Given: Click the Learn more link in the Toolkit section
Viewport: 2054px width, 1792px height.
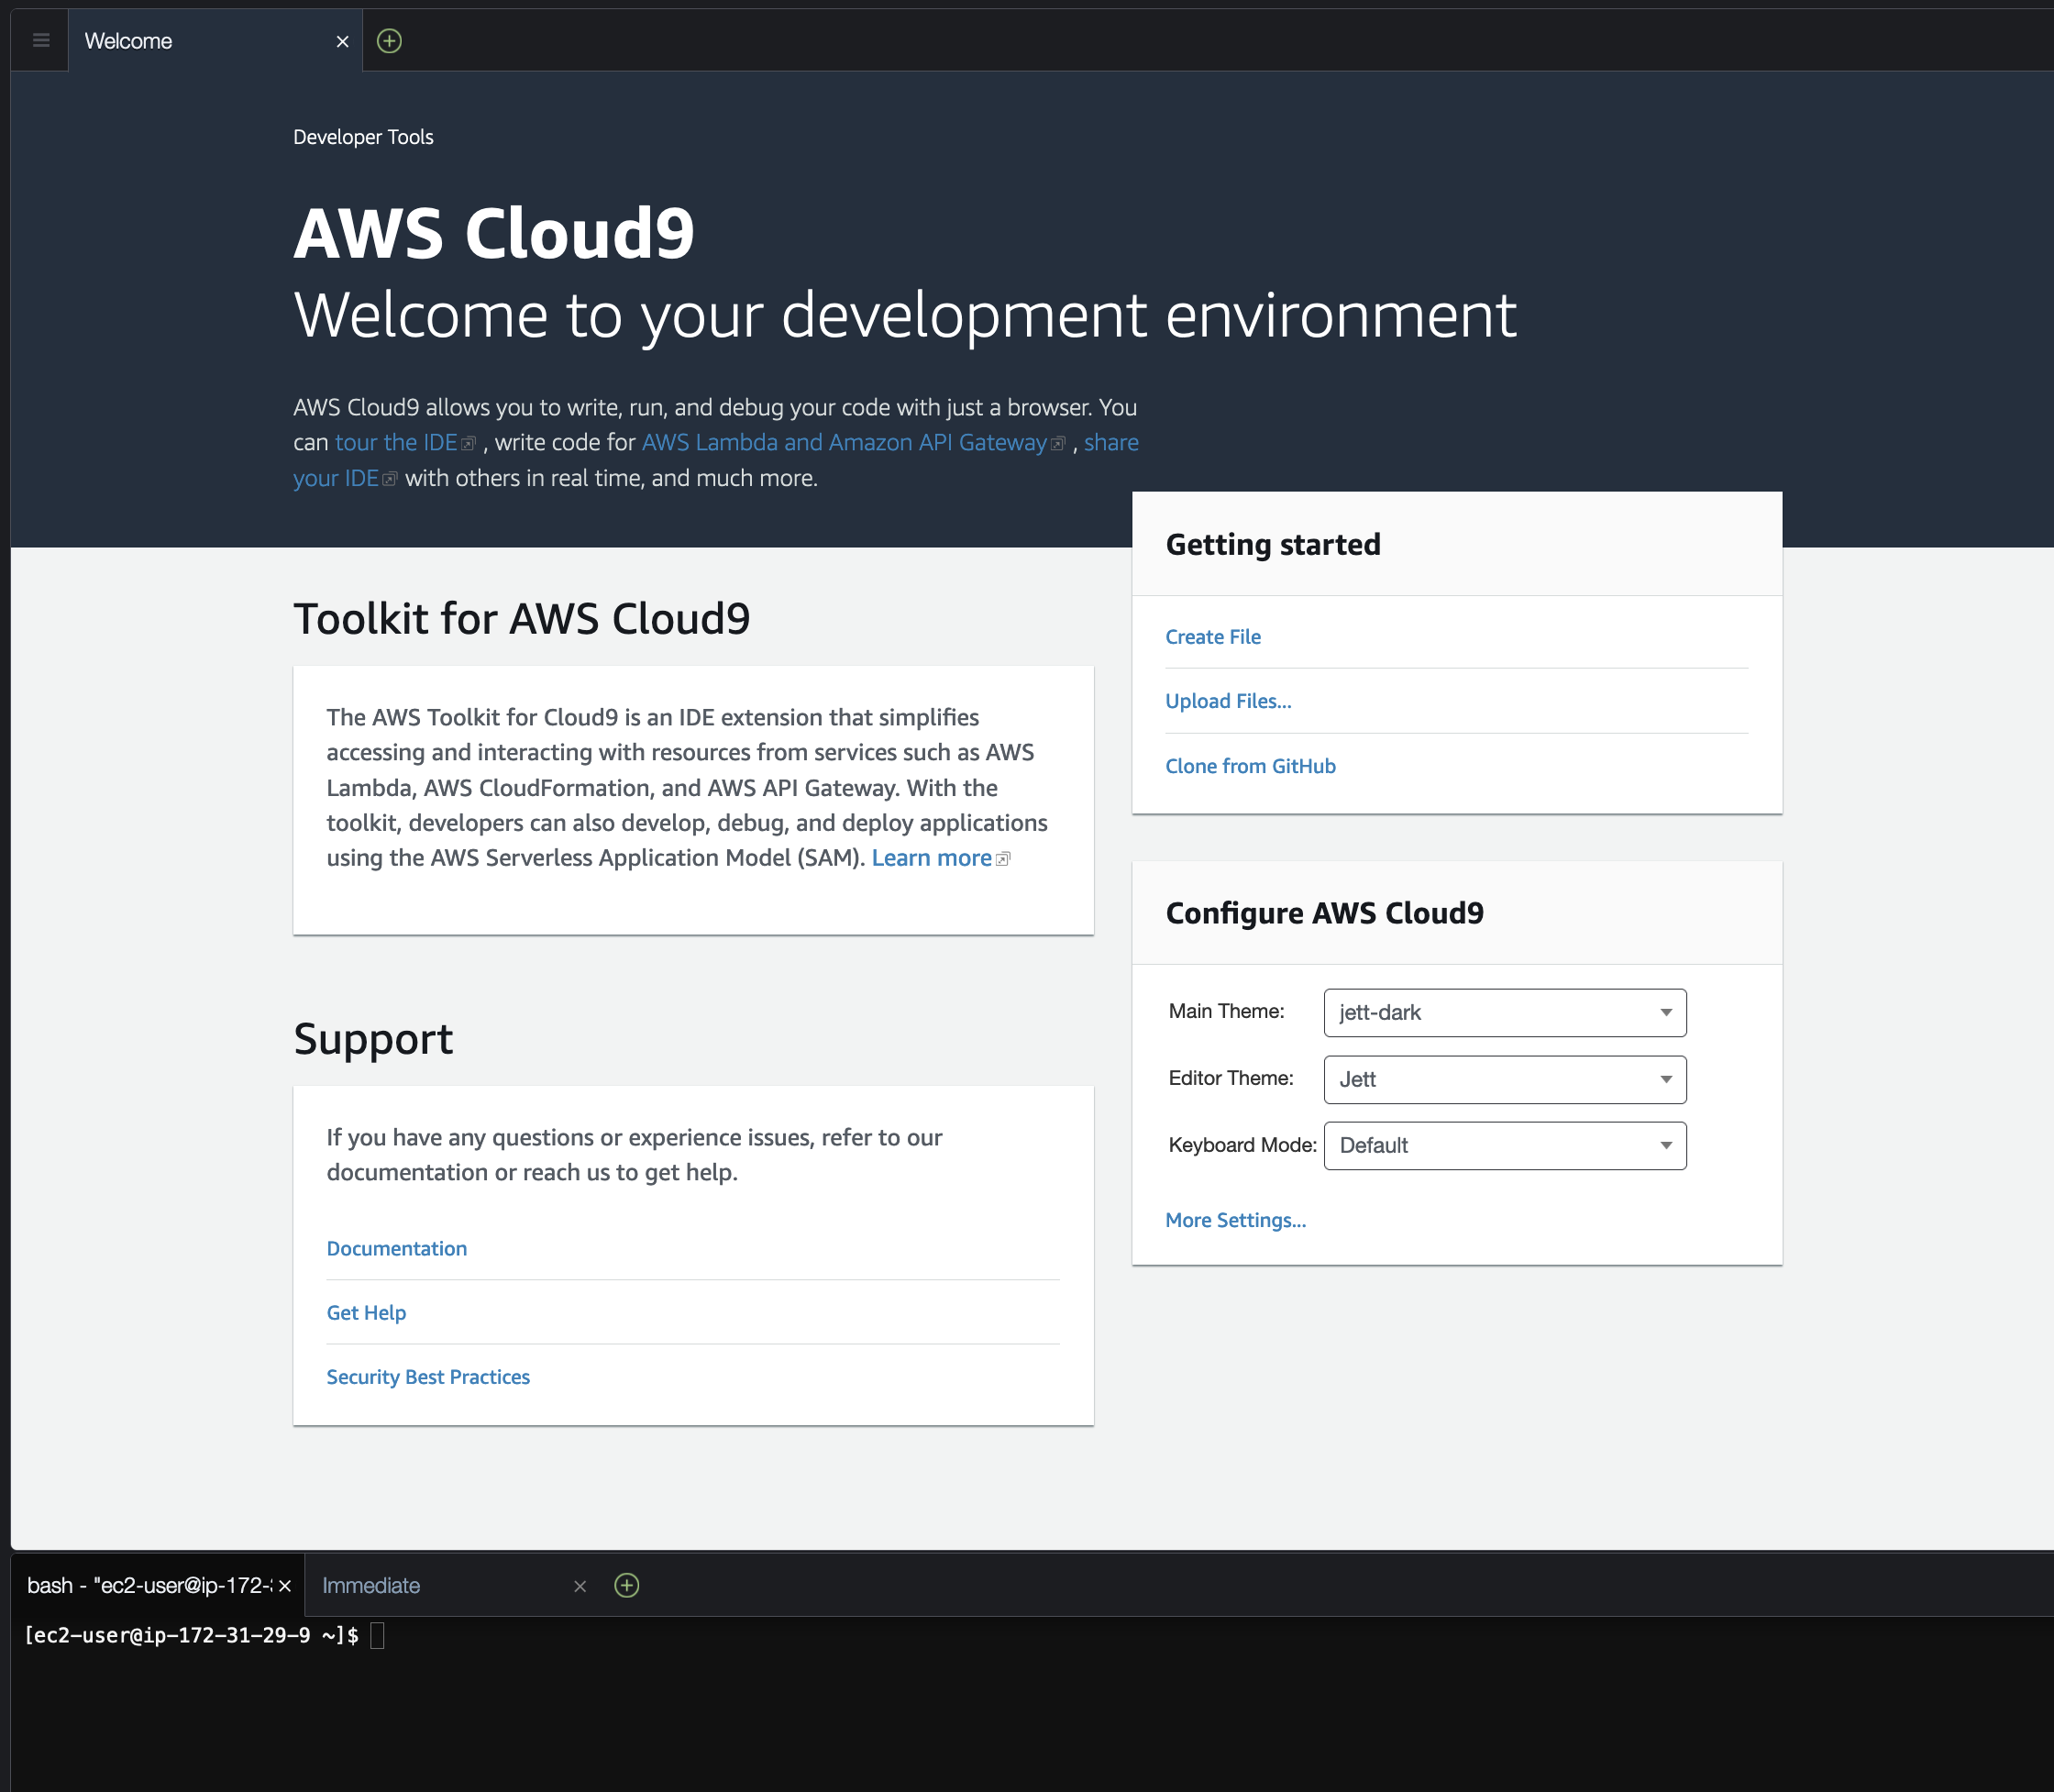Looking at the screenshot, I should (x=931, y=858).
